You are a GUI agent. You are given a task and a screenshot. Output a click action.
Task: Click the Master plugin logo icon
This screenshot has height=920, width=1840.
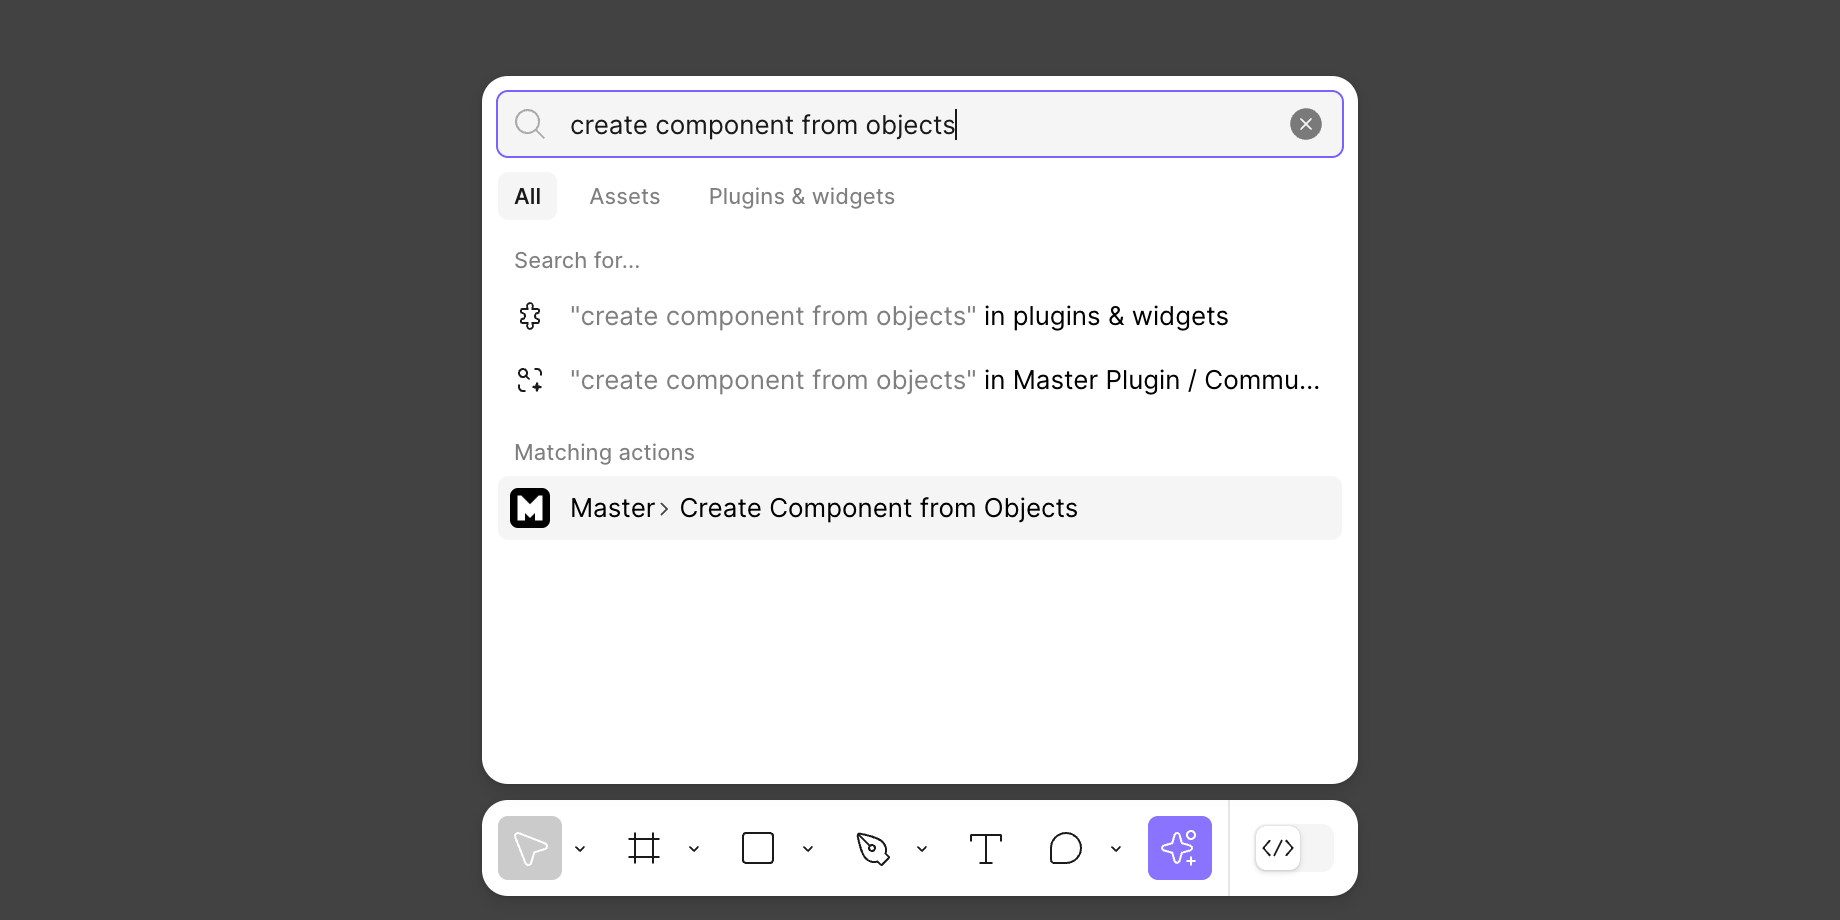click(530, 508)
